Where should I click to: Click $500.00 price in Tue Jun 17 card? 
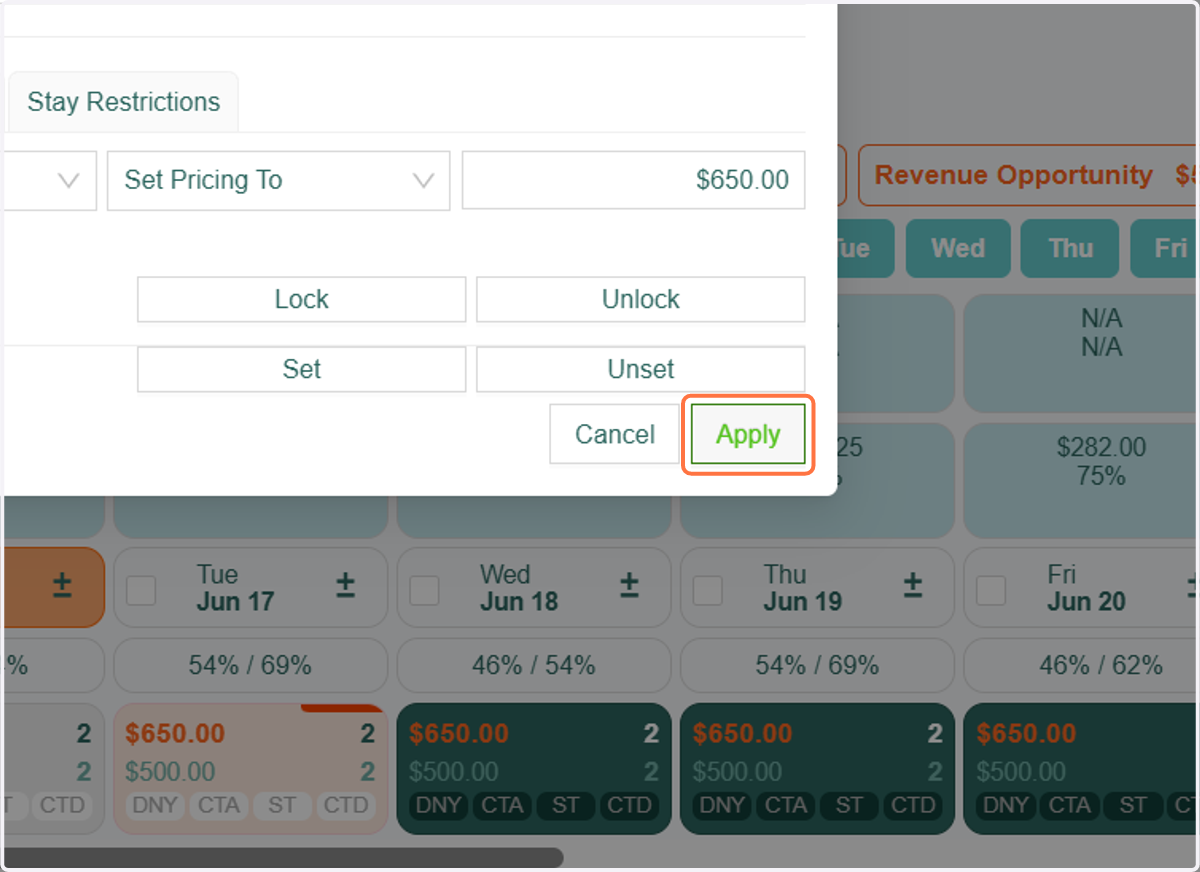170,772
